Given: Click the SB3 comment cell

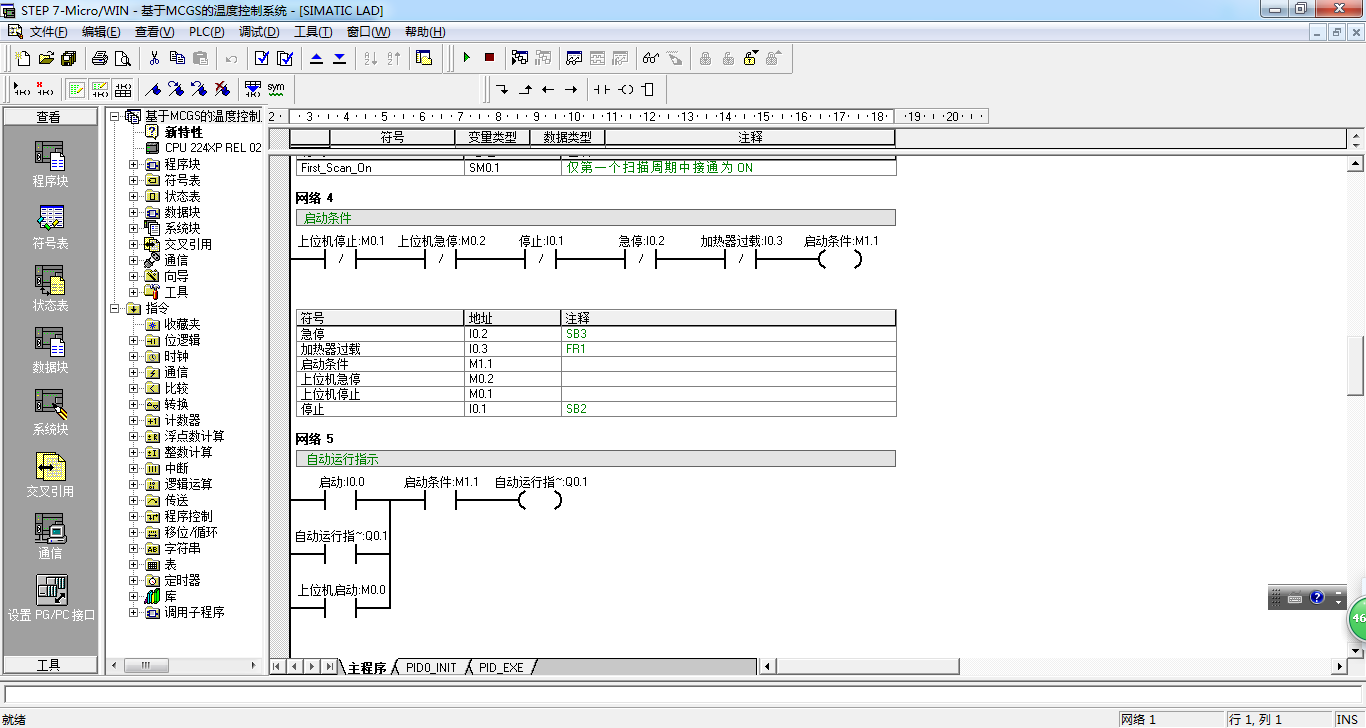Looking at the screenshot, I should click(728, 334).
